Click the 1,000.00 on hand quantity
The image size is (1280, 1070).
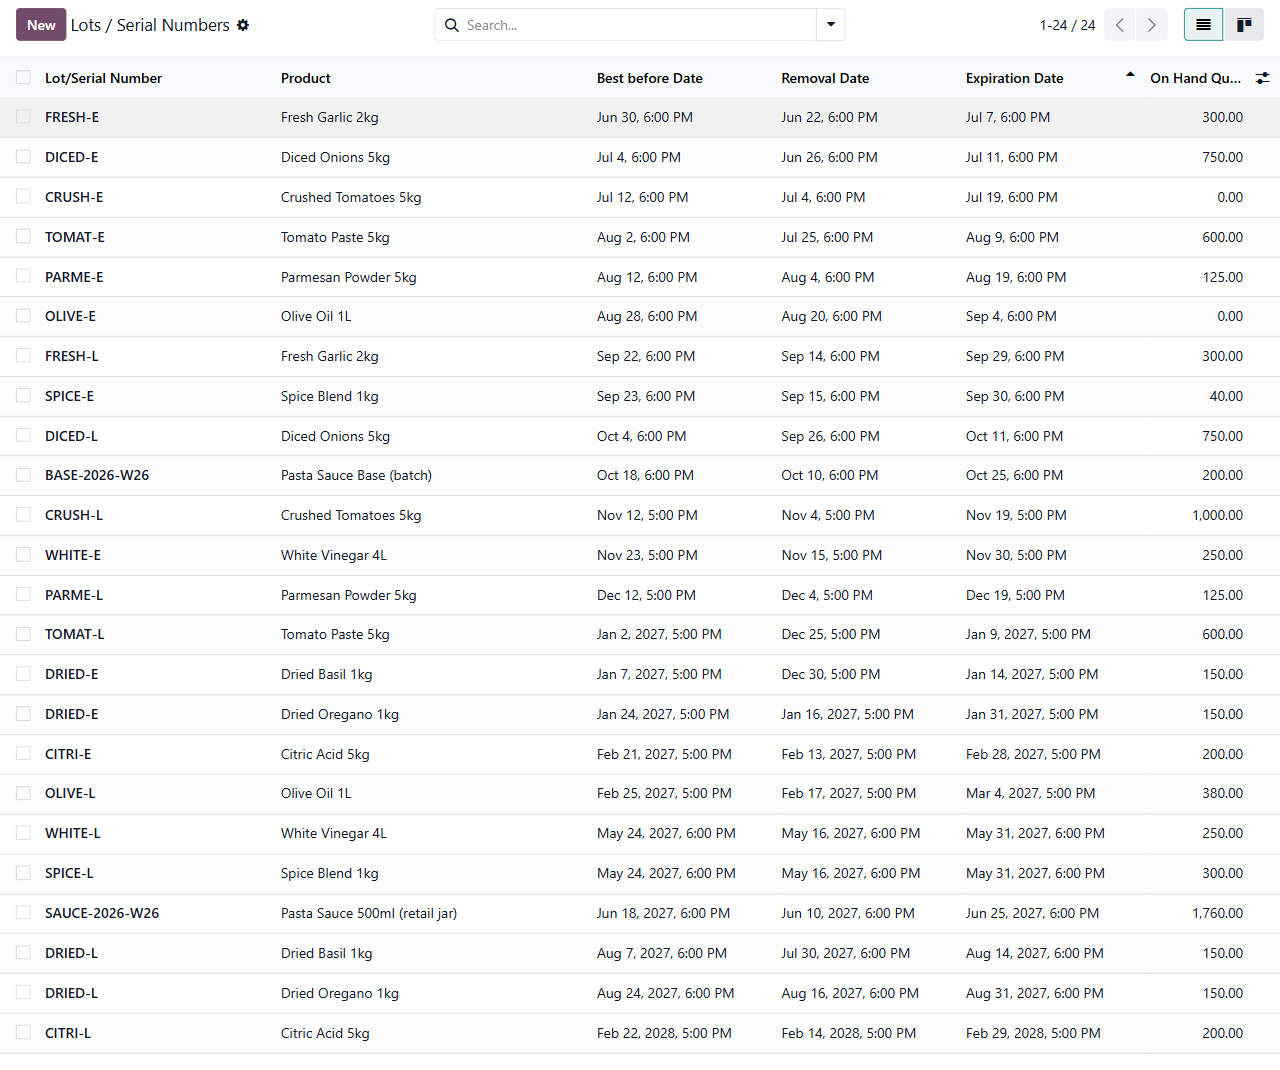coord(1217,515)
